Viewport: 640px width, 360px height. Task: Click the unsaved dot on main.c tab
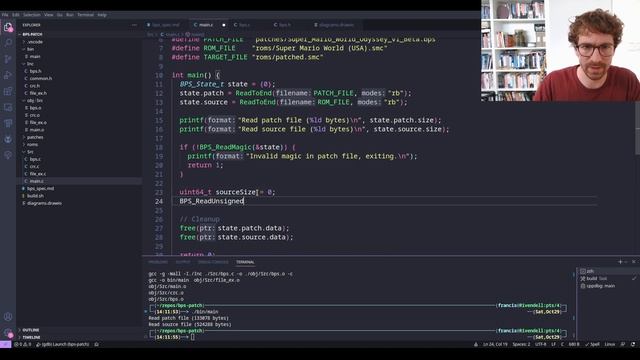[224, 25]
